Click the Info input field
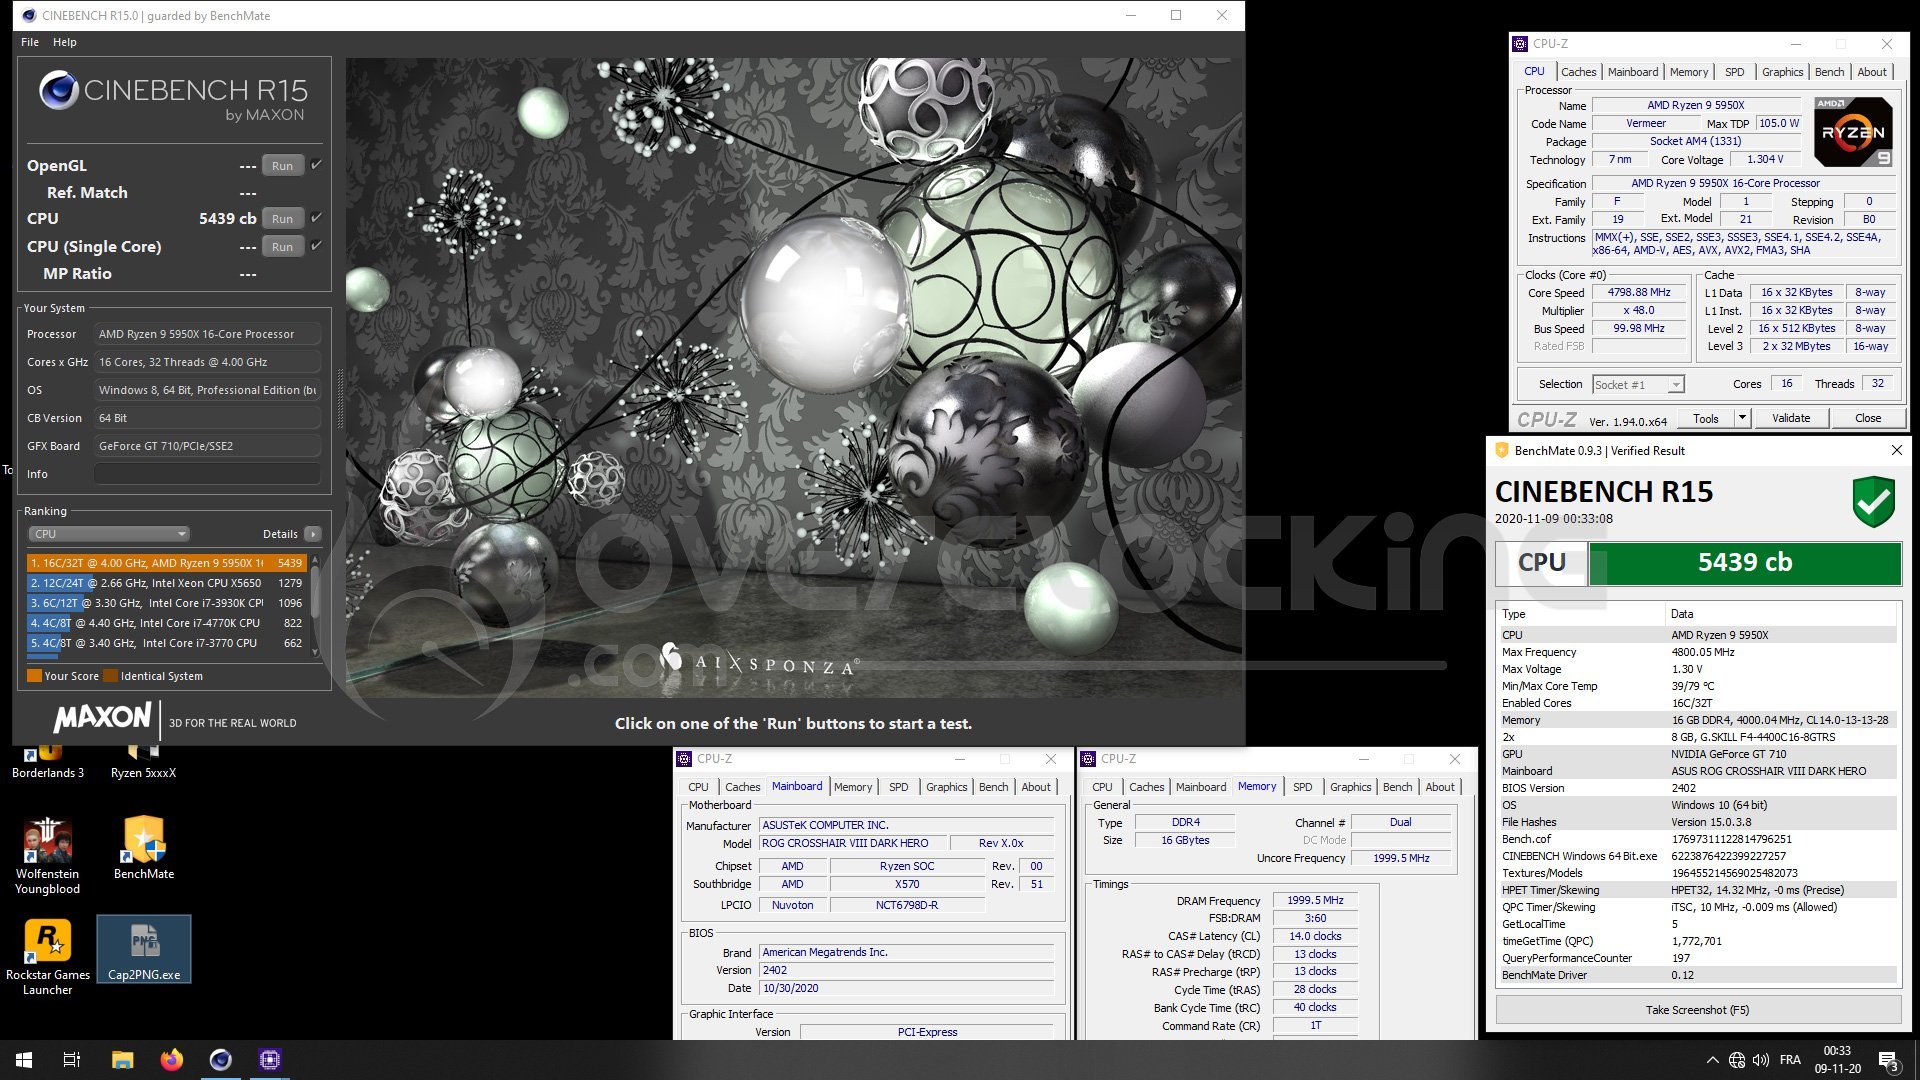The height and width of the screenshot is (1080, 1920). pyautogui.click(x=207, y=474)
